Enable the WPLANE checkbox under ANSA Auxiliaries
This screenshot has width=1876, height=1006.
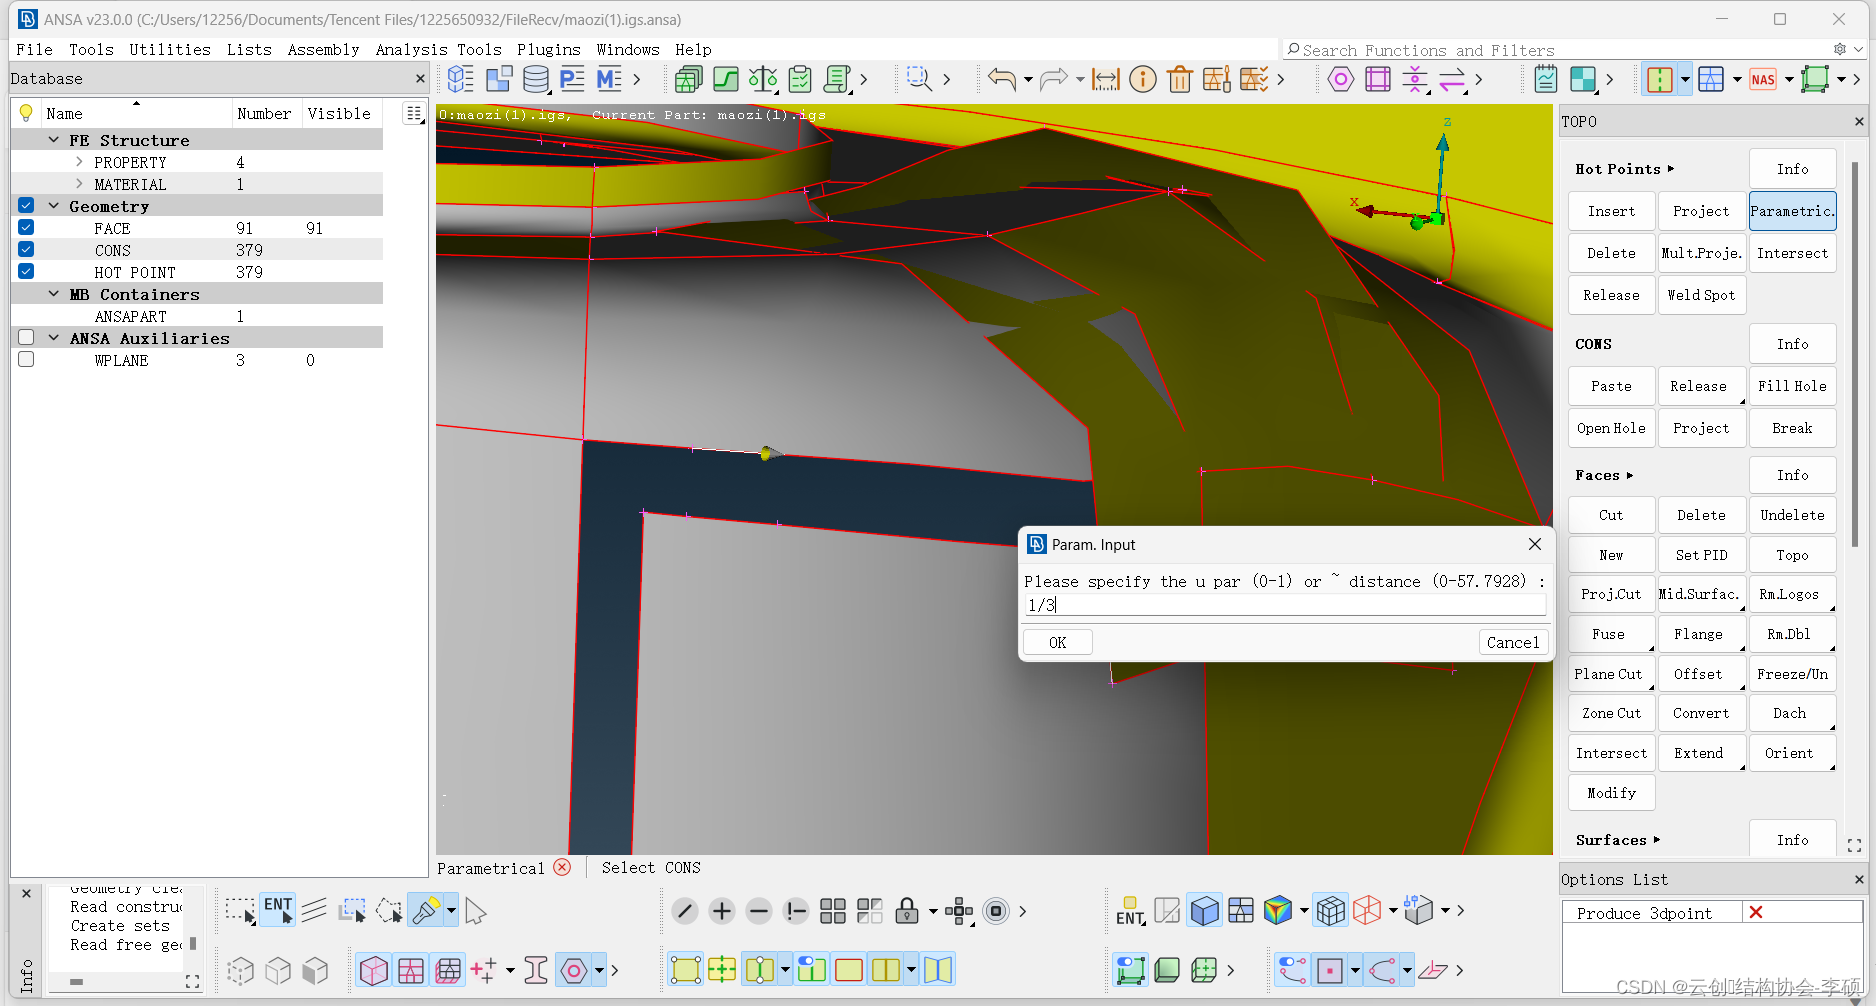tap(25, 360)
